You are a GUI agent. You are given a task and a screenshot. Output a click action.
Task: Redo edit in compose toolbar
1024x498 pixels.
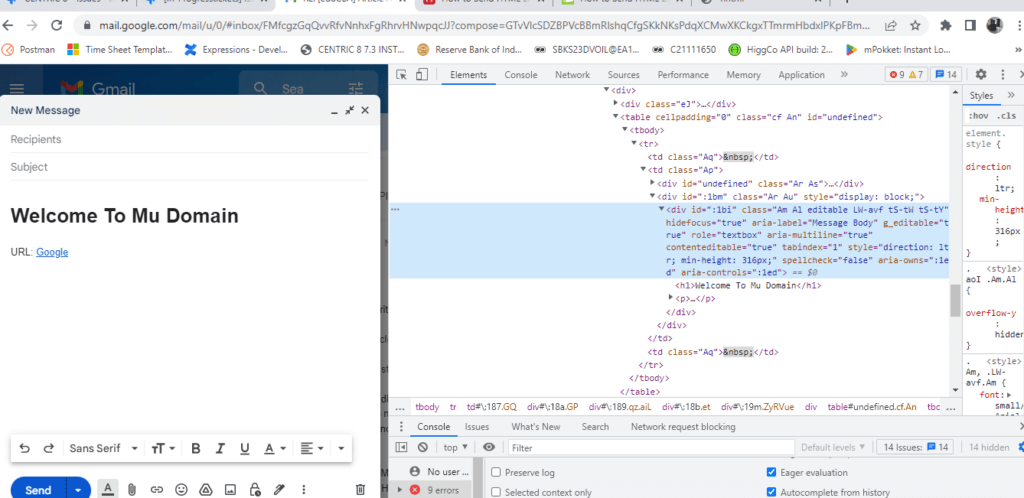[x=48, y=448]
